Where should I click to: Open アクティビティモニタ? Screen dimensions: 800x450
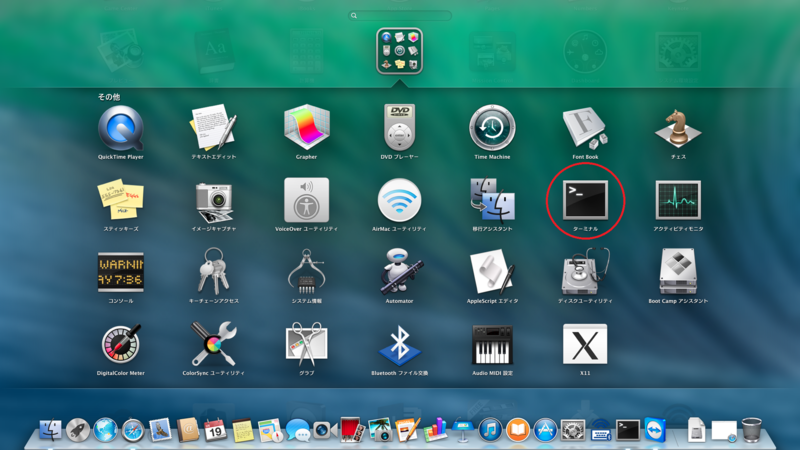[x=678, y=200]
